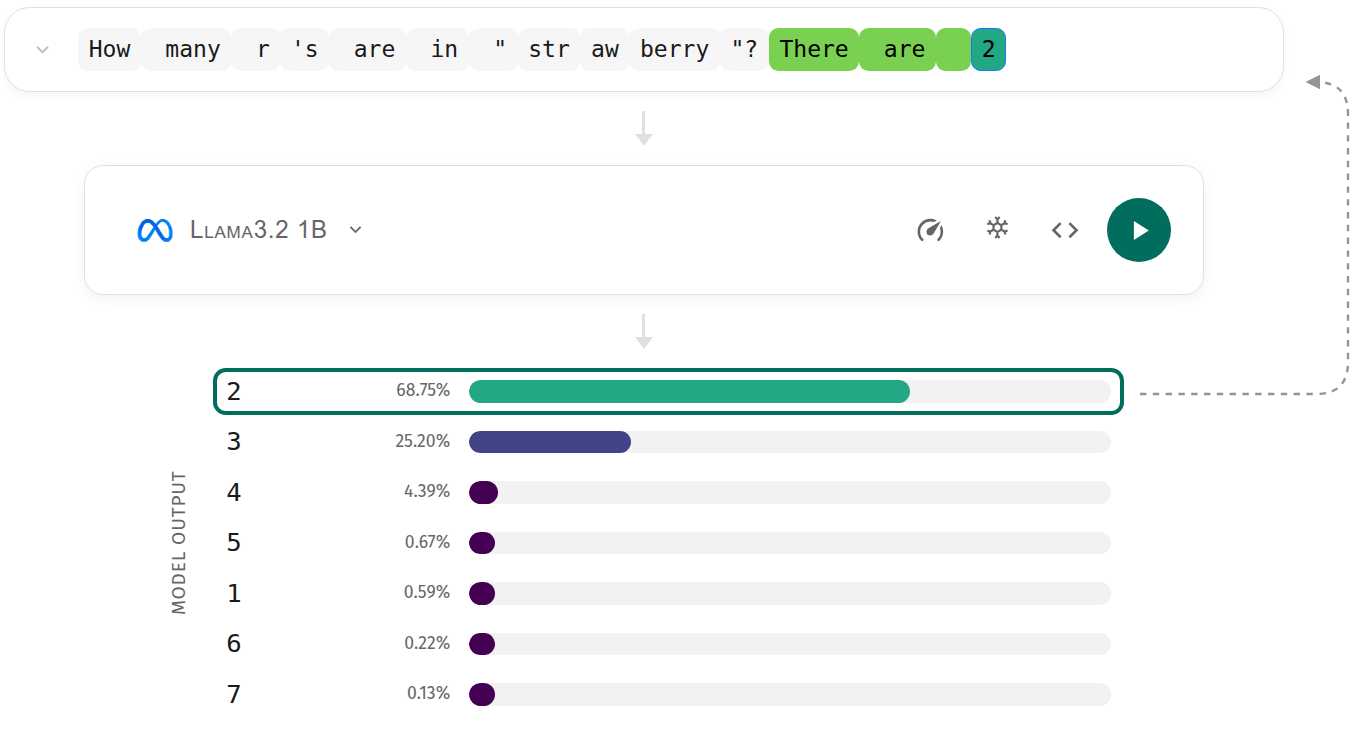The width and height of the screenshot is (1355, 754).
Task: Select output token 7 at 0.13%
Action: (x=667, y=694)
